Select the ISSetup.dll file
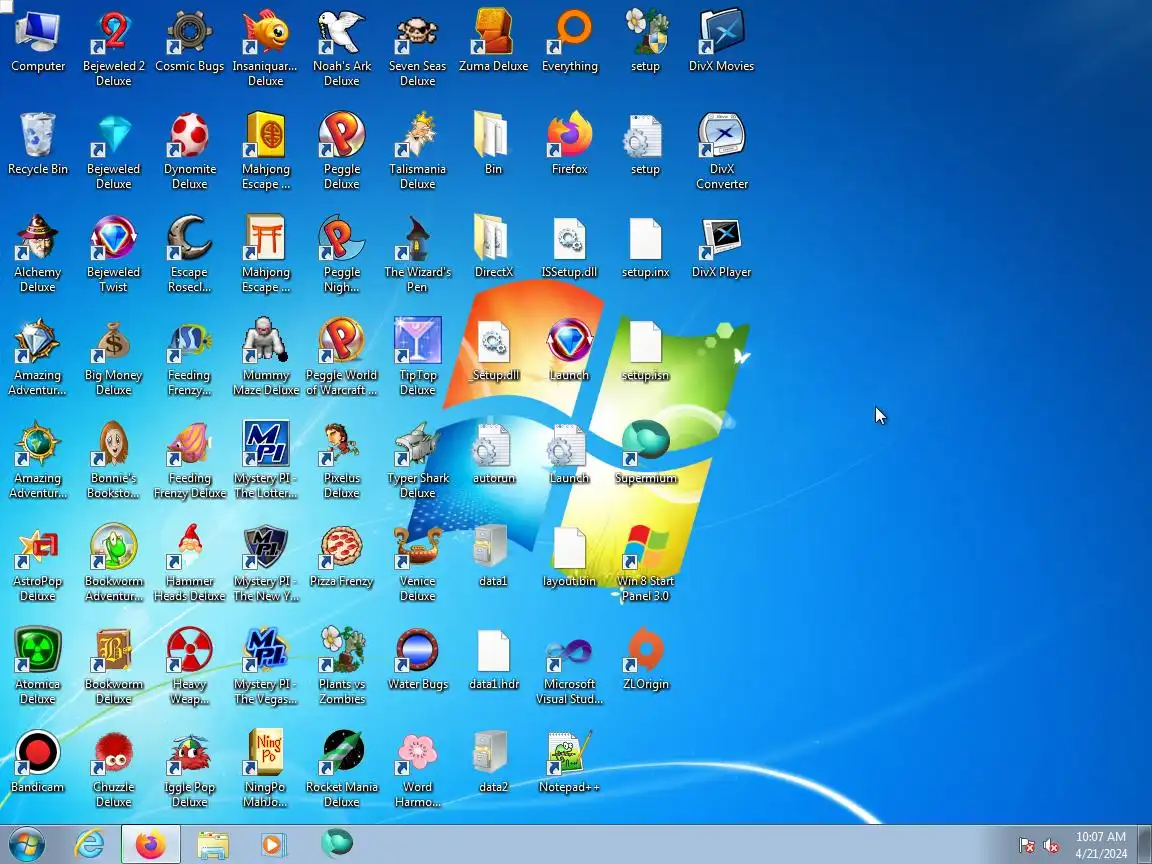Screen dimensions: 1152x864 click(569, 239)
